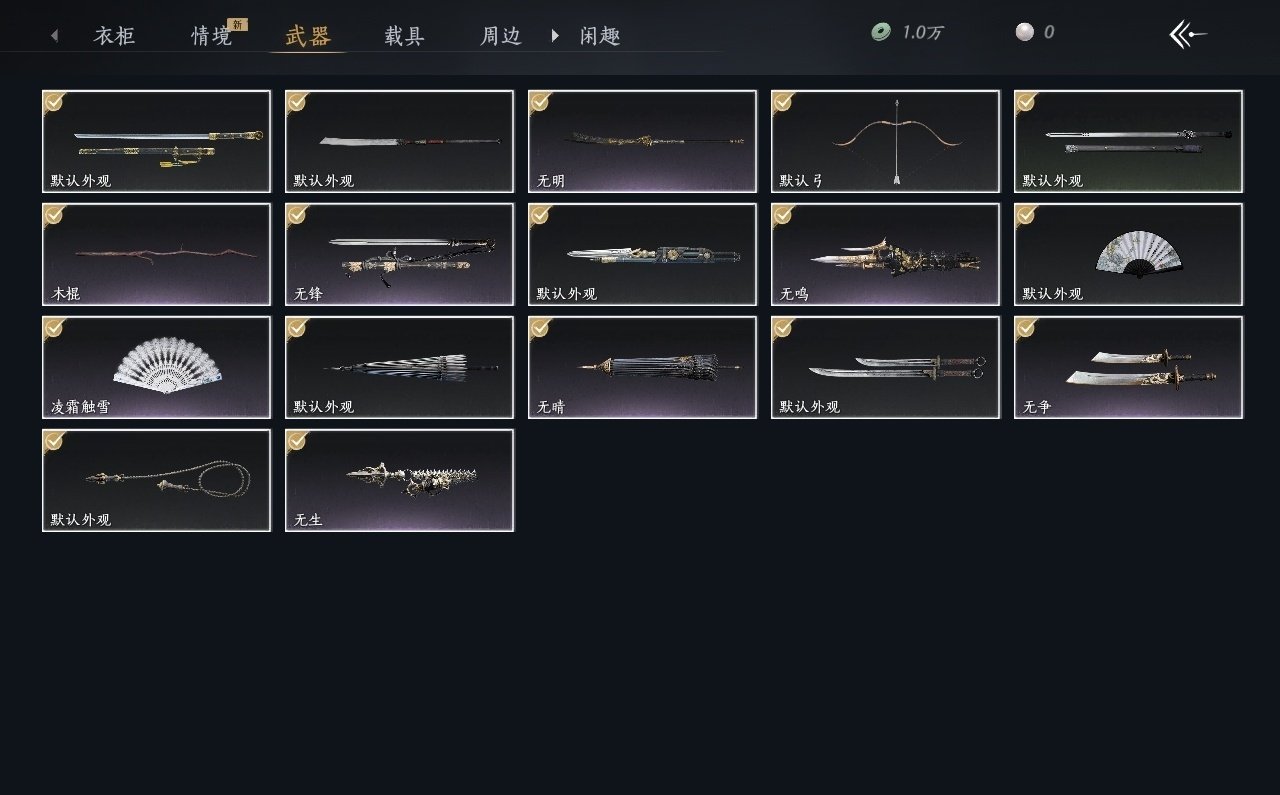
Task: Select the 默认弓 bow weapon skin
Action: [x=885, y=141]
